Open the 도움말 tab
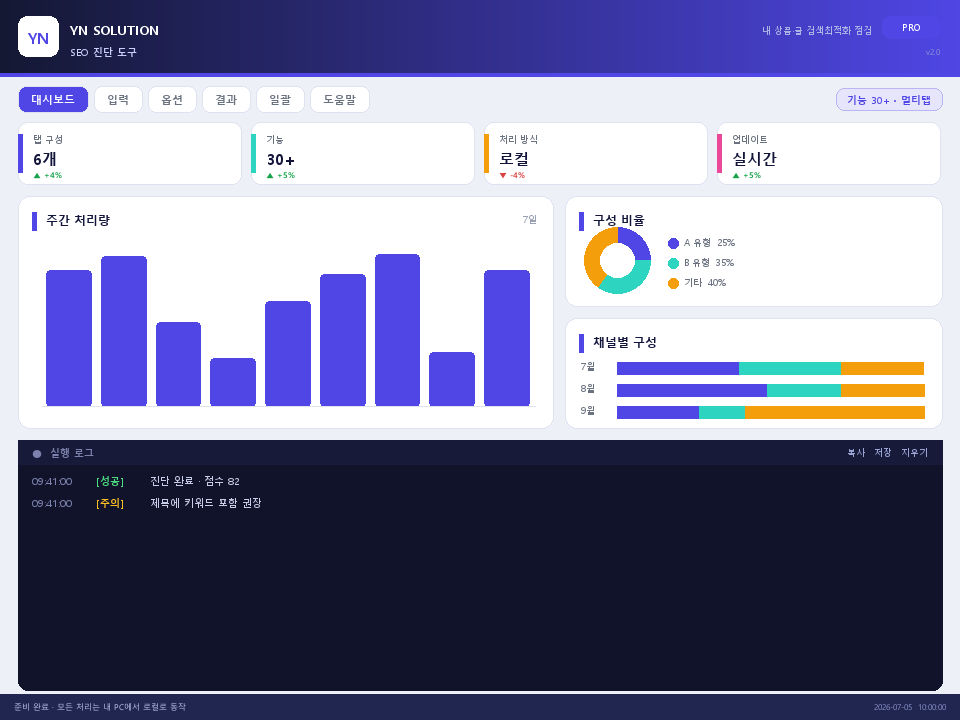 tap(340, 99)
